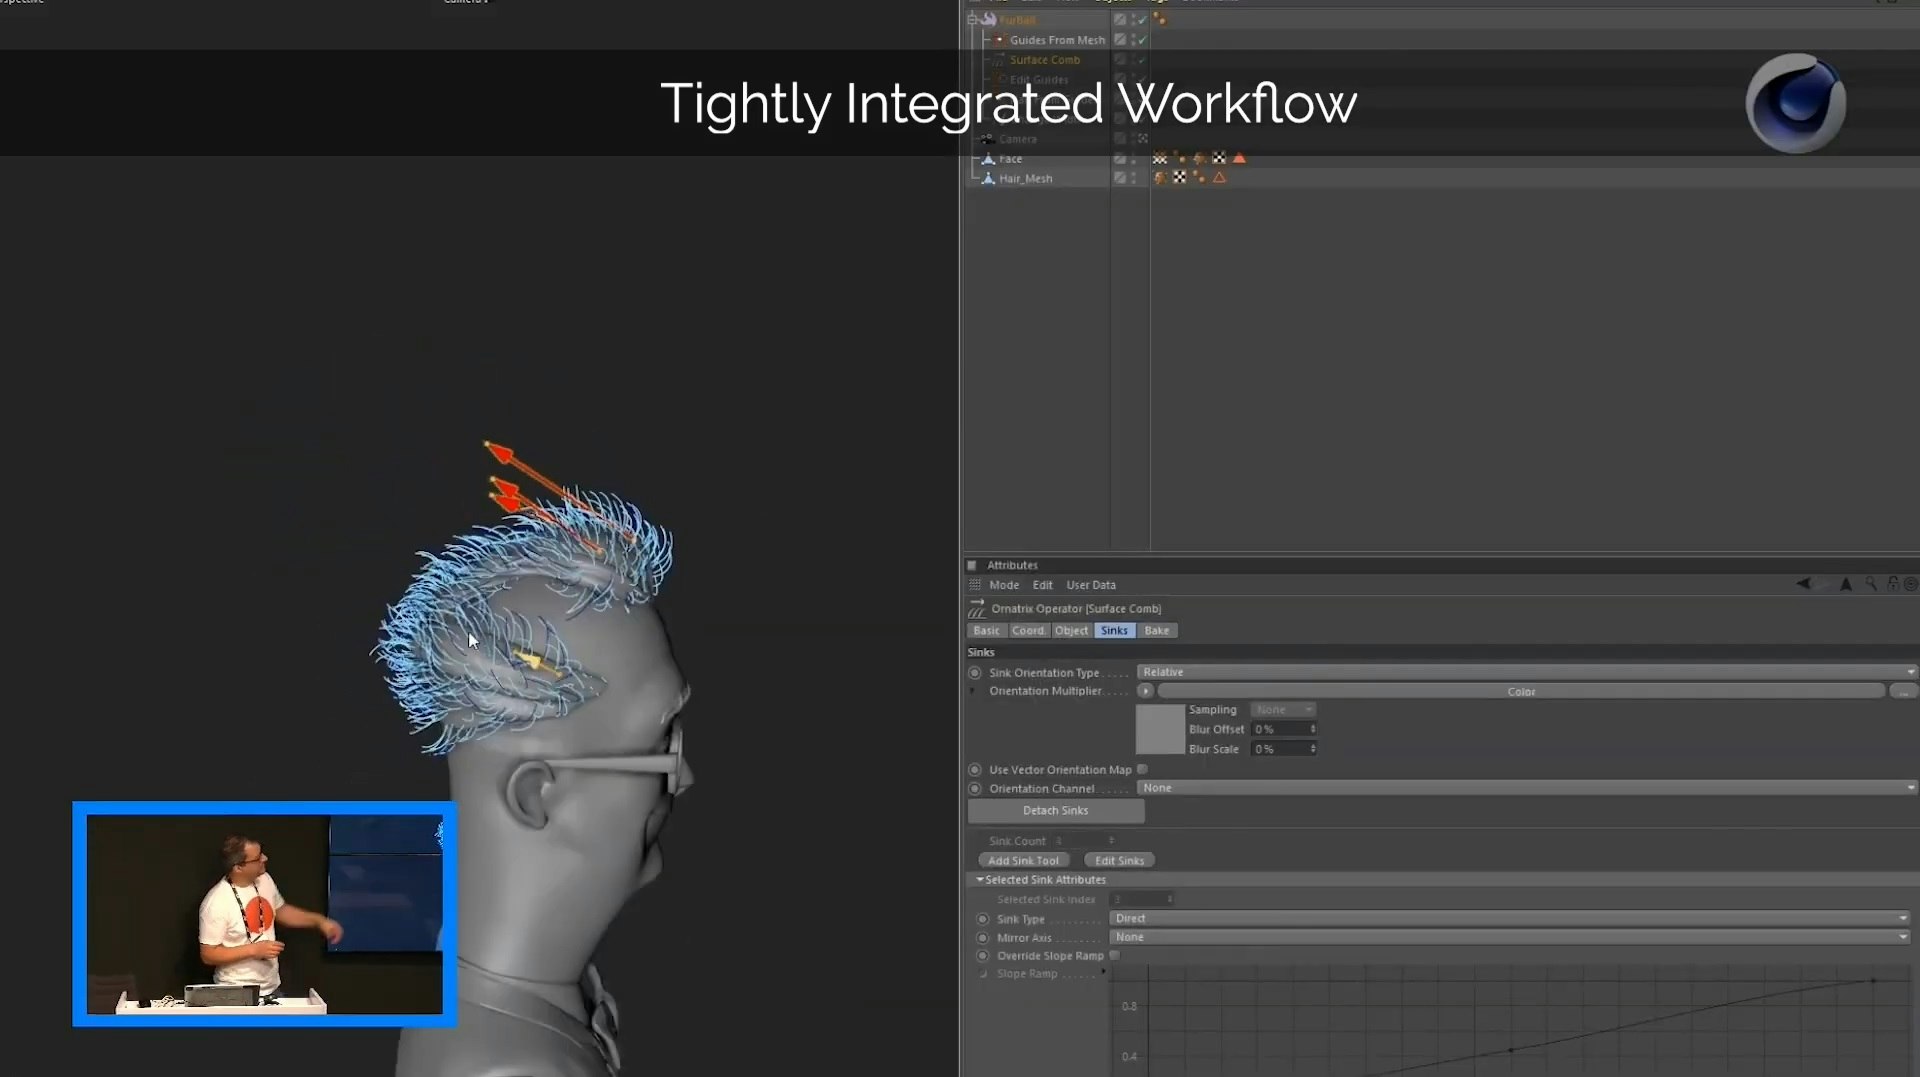The image size is (1920, 1077).
Task: Click the Ornatrix Surface Comb operator icon
Action: pyautogui.click(x=977, y=609)
